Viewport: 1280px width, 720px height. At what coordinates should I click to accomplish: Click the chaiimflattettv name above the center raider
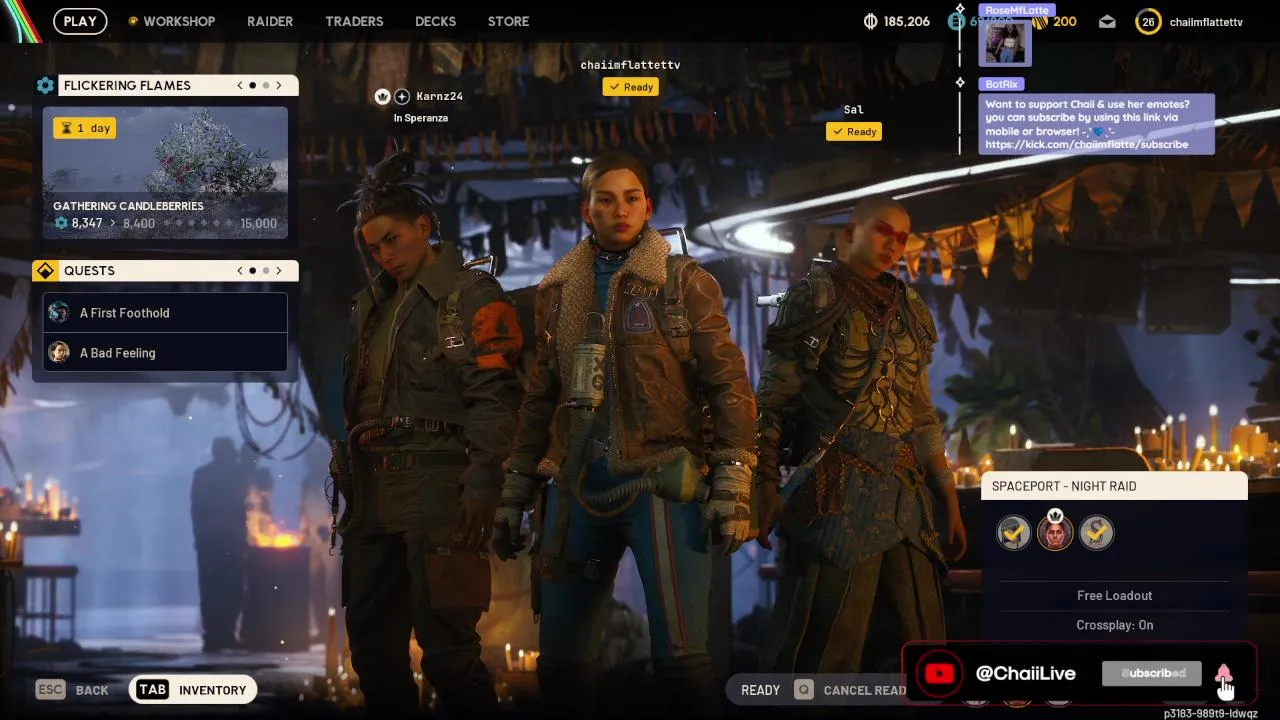pos(630,65)
